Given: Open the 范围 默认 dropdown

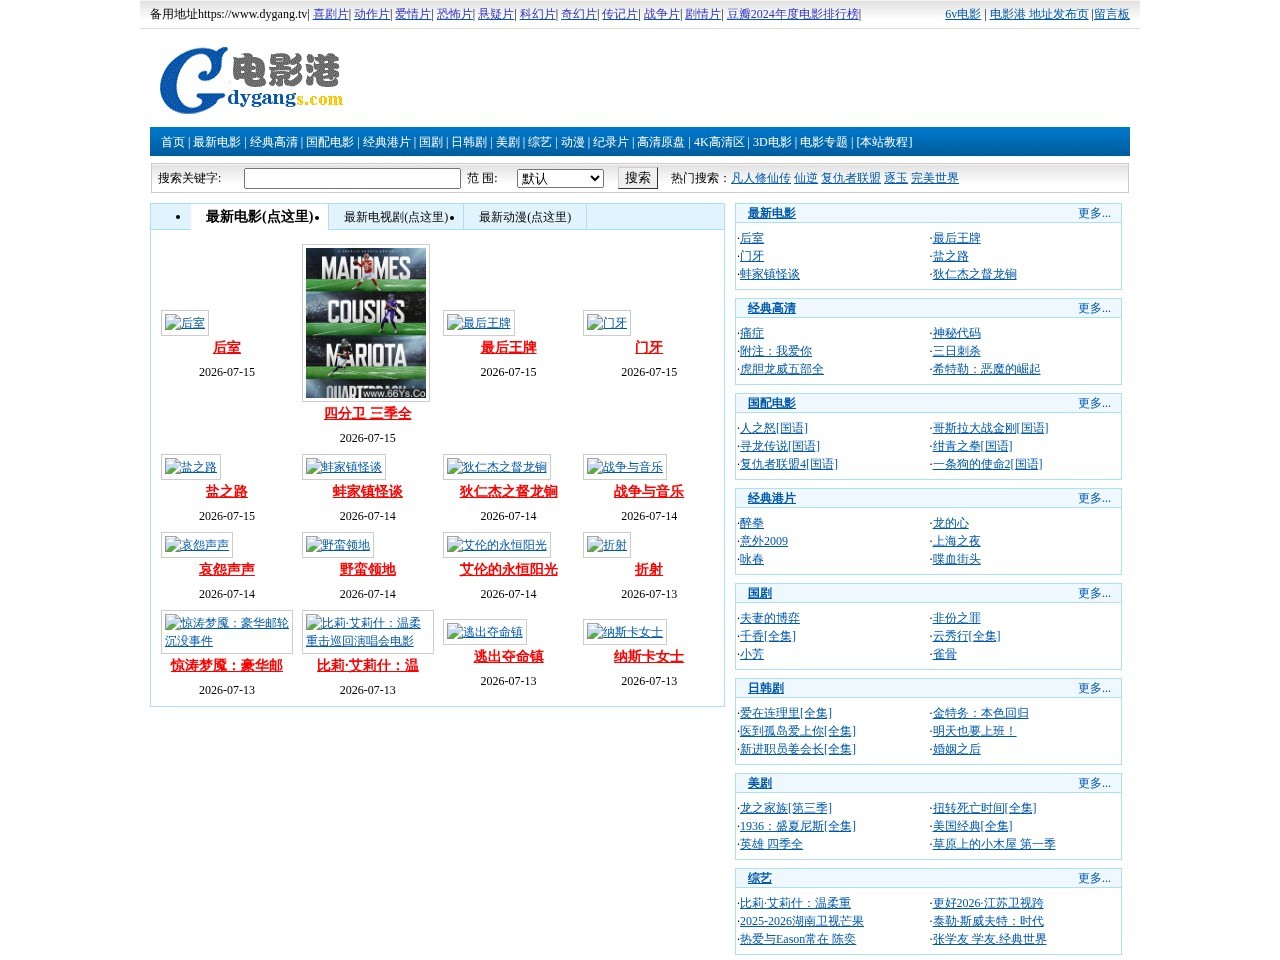Looking at the screenshot, I should (x=560, y=178).
